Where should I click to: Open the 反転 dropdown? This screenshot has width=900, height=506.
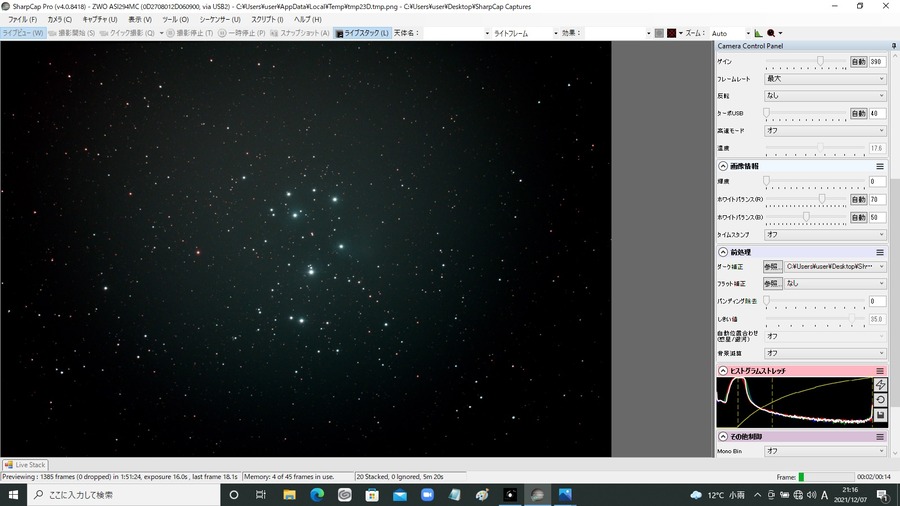(825, 96)
